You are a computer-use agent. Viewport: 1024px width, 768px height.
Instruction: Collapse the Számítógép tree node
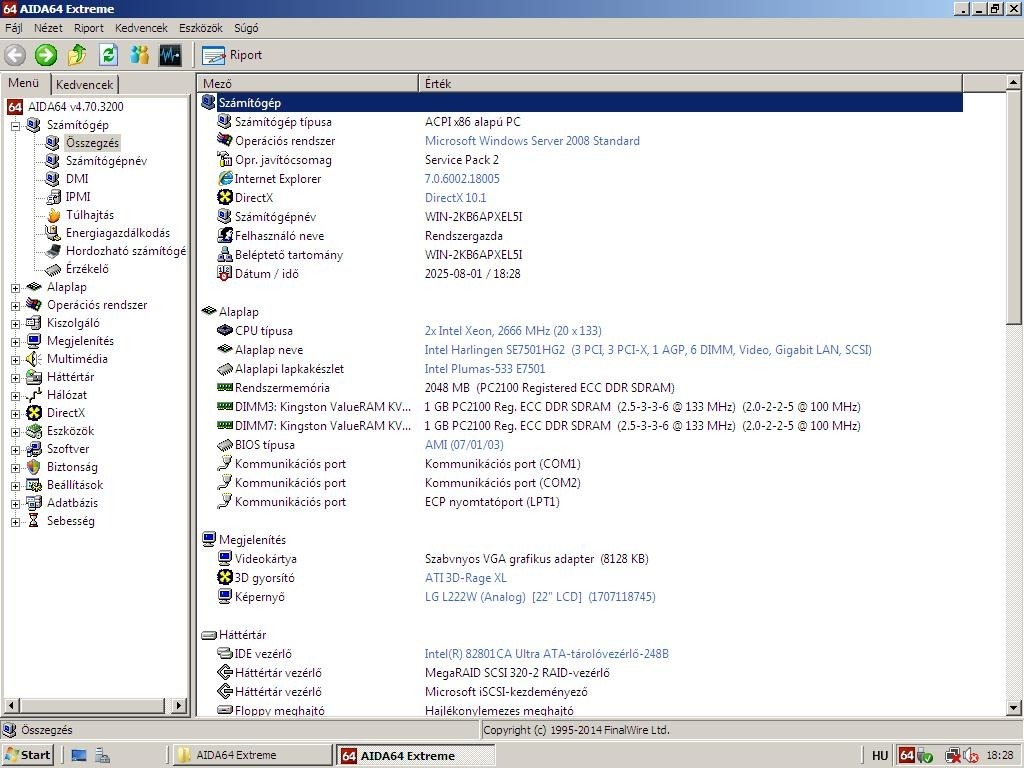[x=16, y=125]
